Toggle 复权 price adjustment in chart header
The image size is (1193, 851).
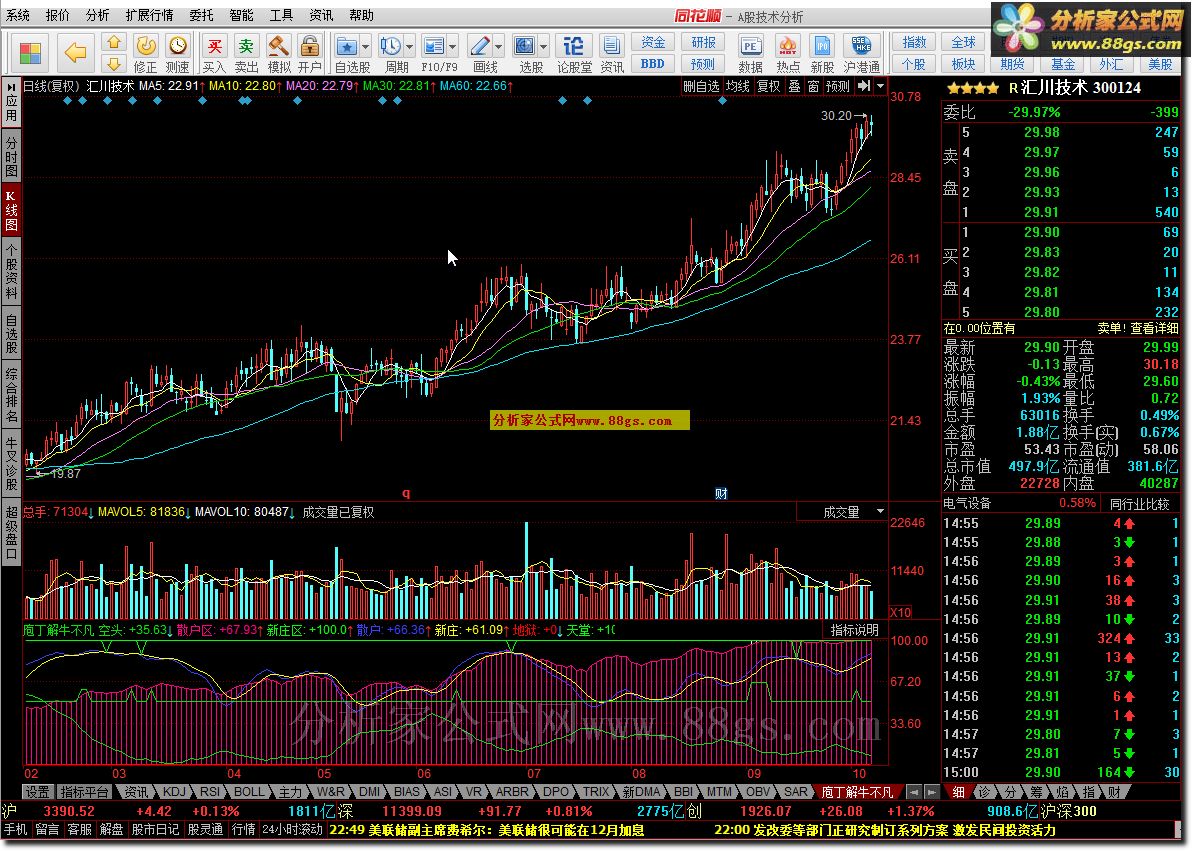(x=768, y=86)
